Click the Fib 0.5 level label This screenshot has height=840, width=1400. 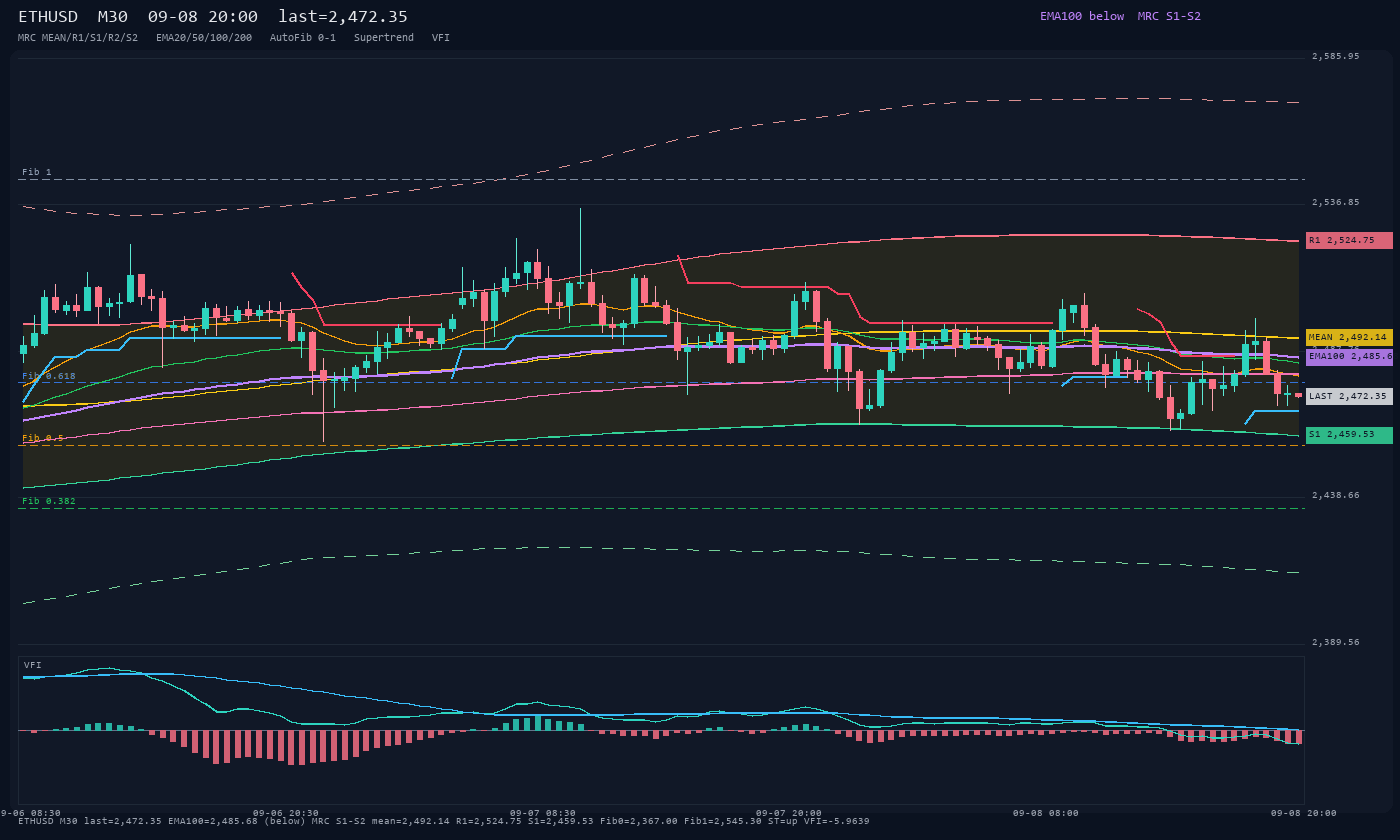point(43,438)
